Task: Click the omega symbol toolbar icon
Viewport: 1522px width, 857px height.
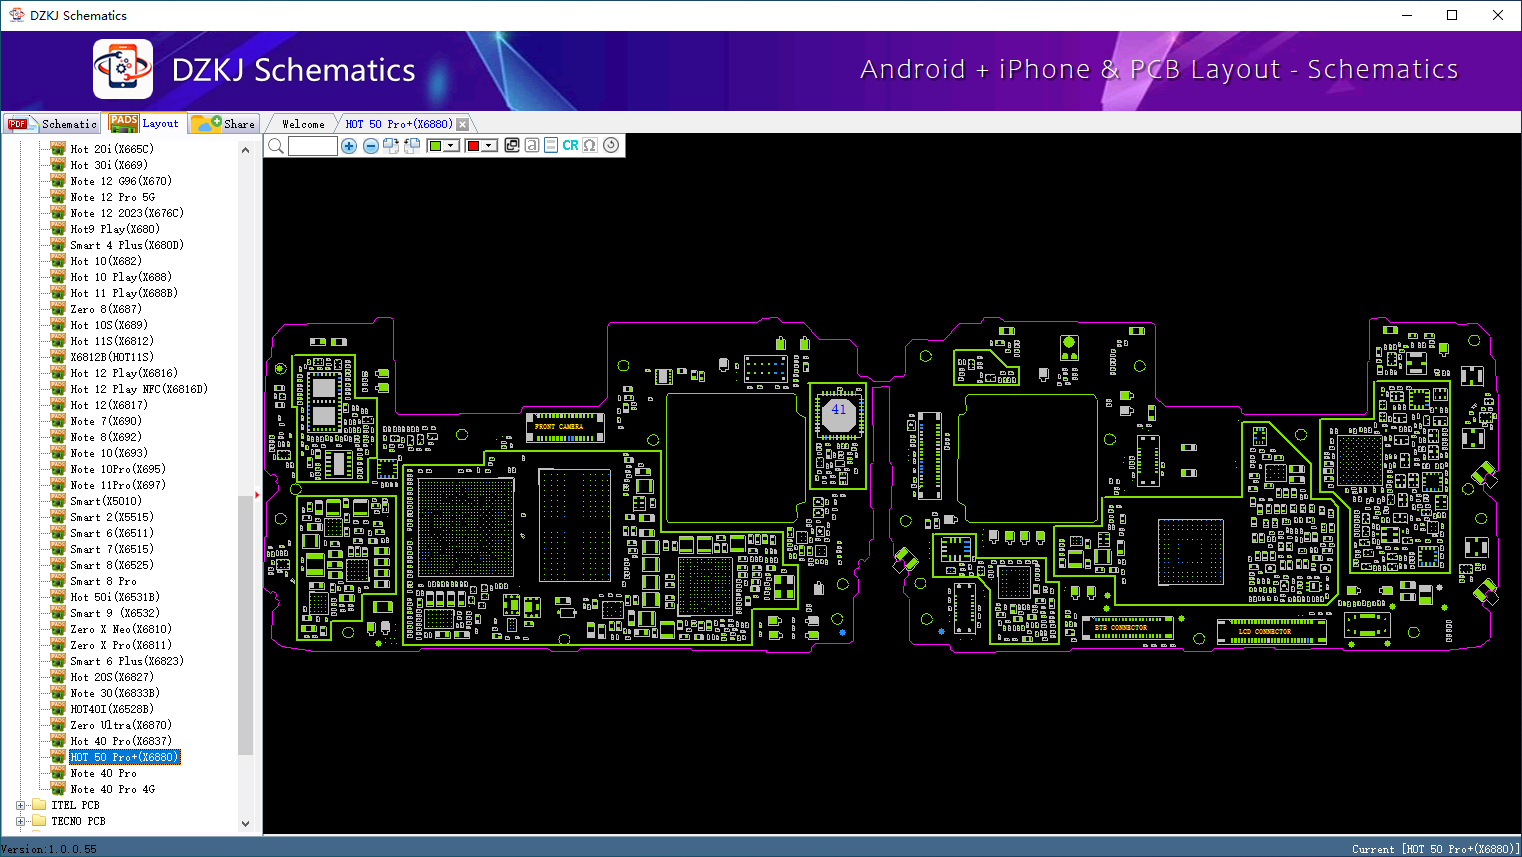Action: click(590, 145)
